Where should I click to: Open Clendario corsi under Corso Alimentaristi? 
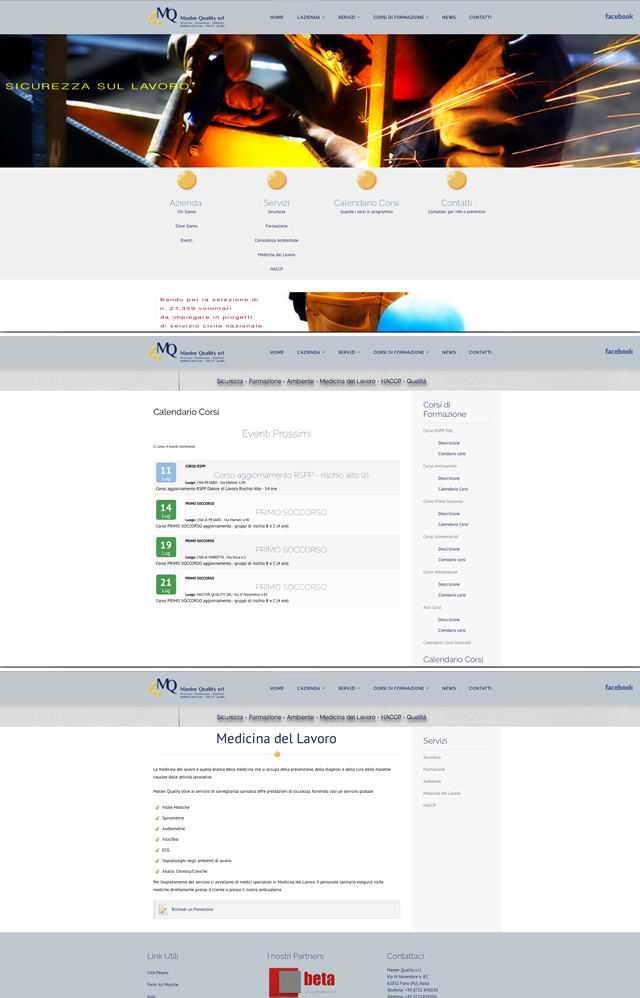(452, 560)
